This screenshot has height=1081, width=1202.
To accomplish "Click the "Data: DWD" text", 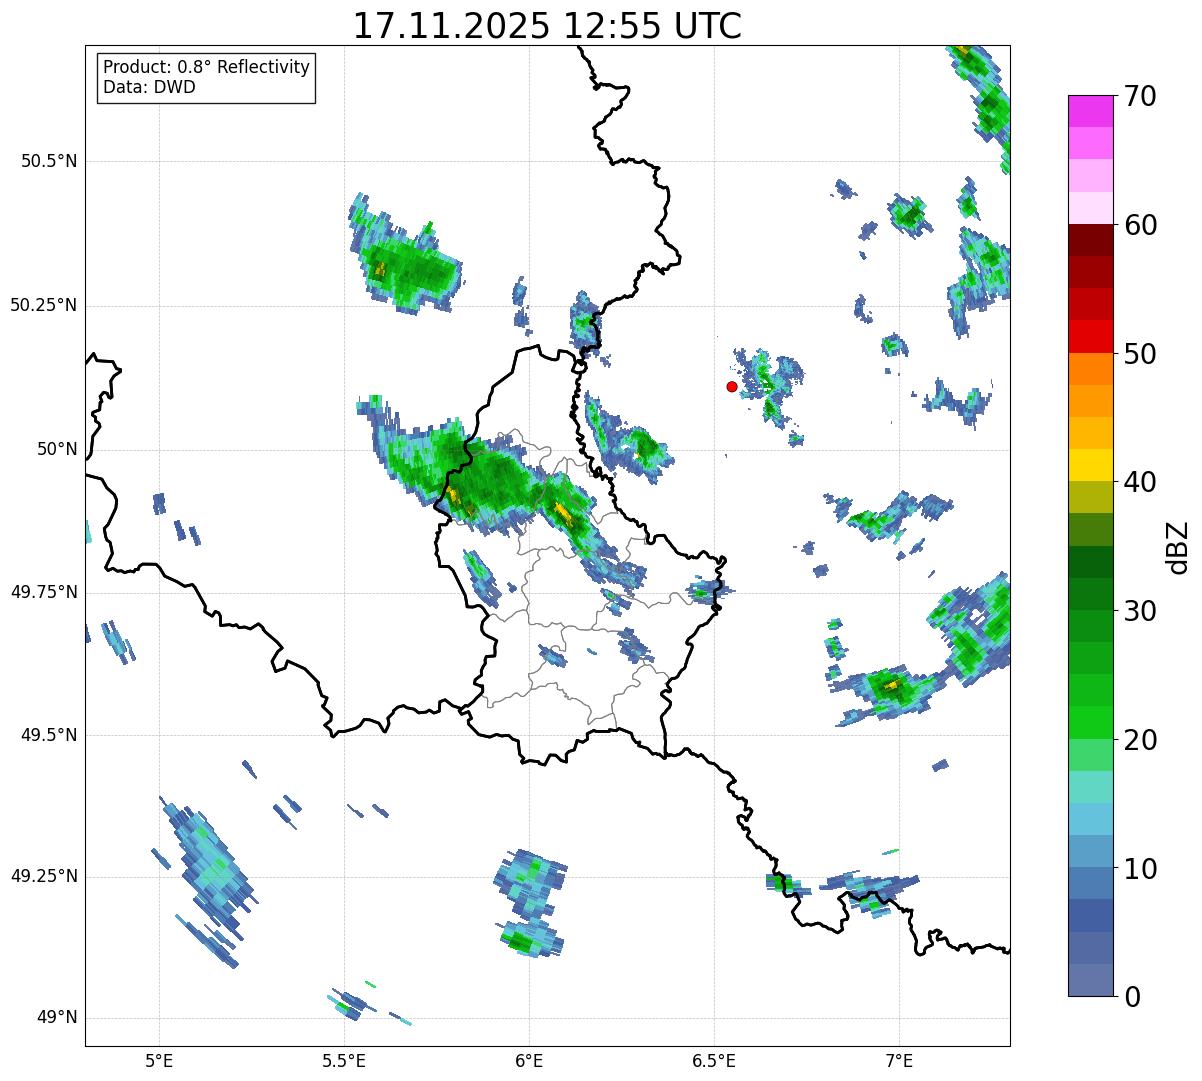I will (x=149, y=87).
